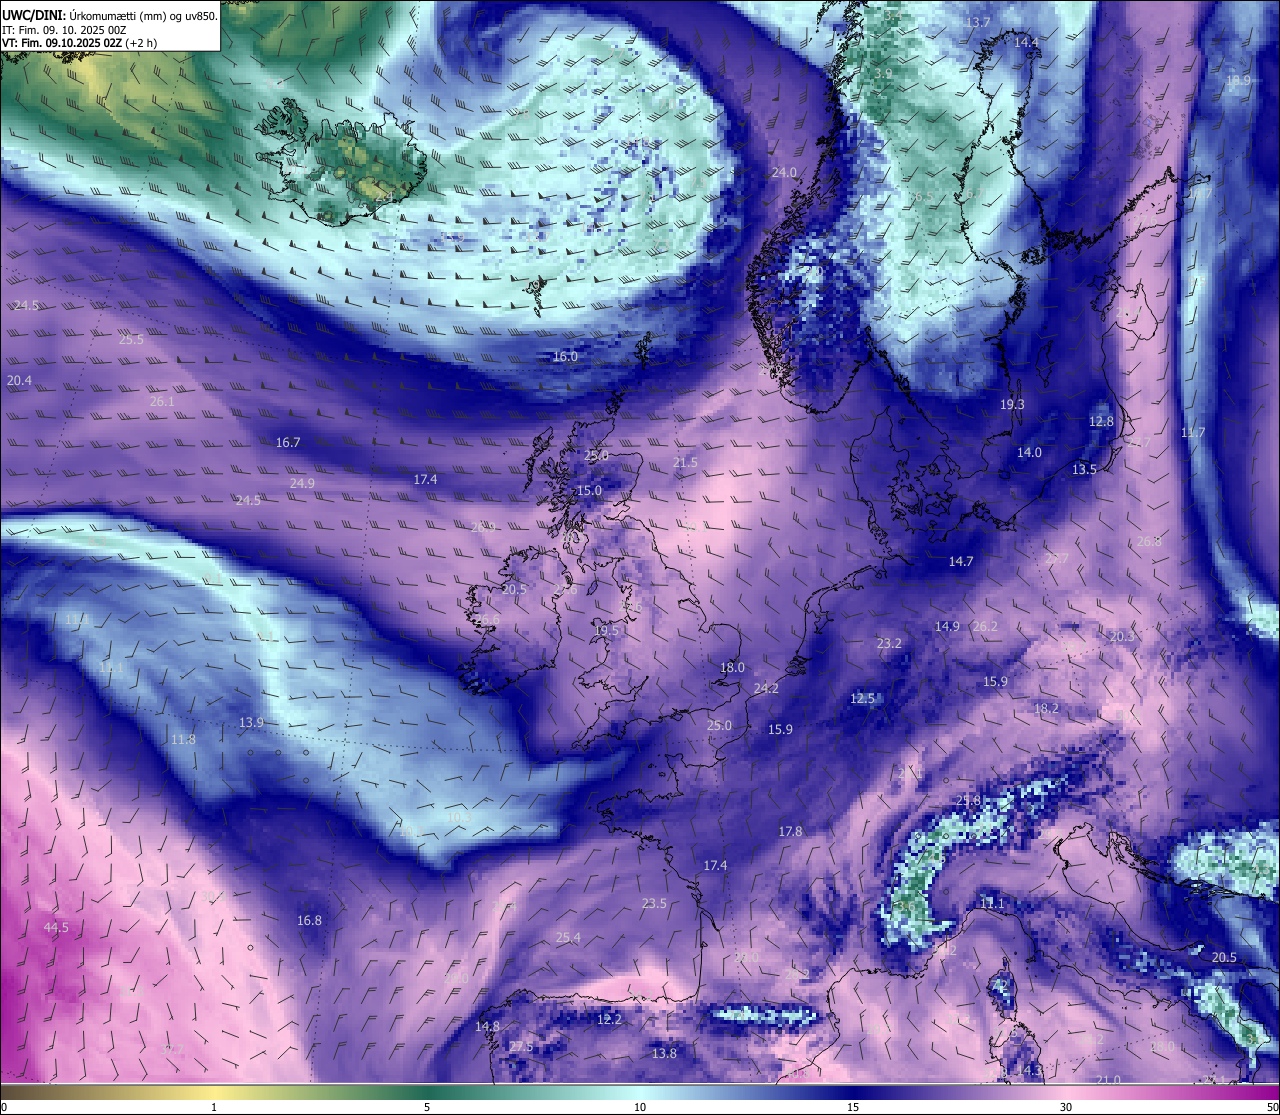
Task: Click the 26.1 value label
Action: pos(161,401)
